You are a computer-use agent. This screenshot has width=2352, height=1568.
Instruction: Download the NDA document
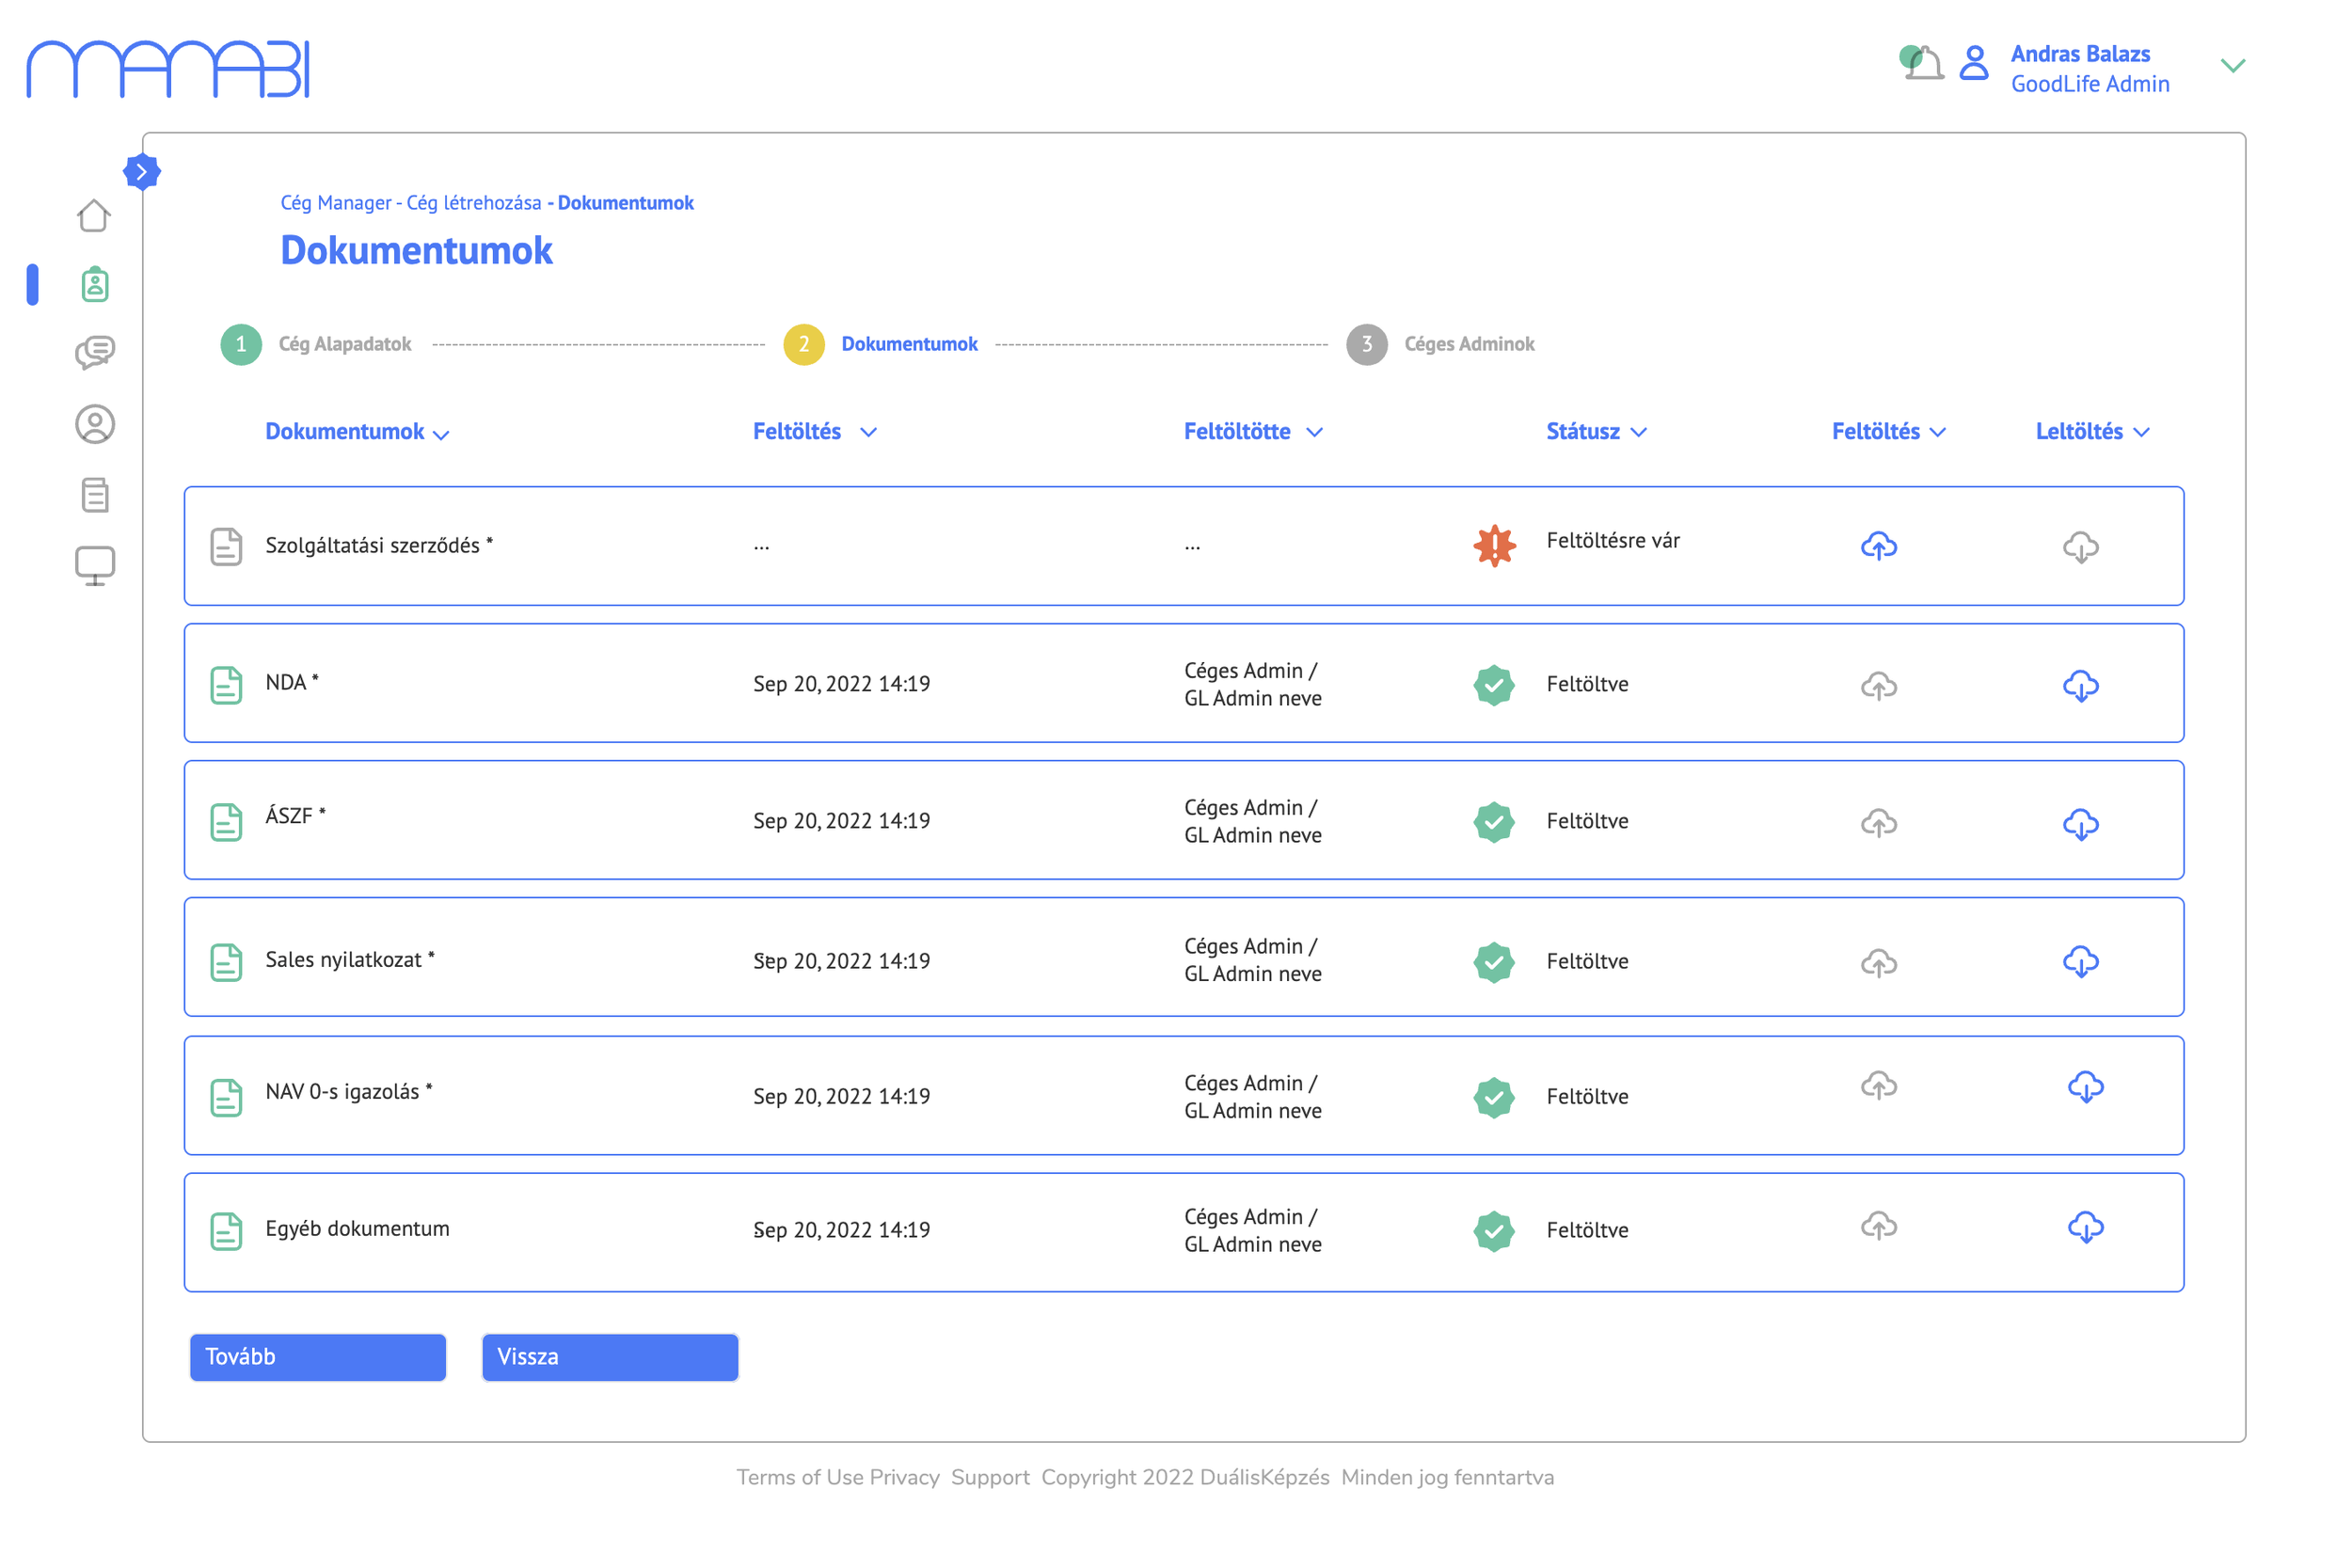click(x=2080, y=686)
